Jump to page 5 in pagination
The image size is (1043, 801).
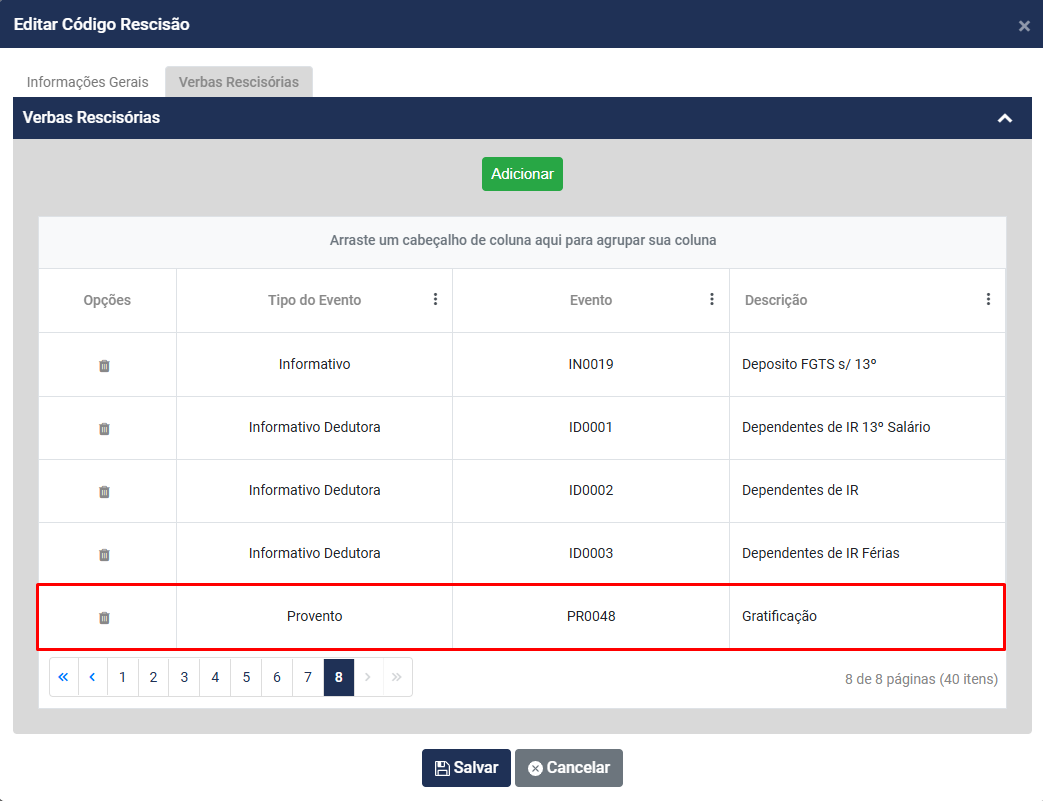tap(246, 677)
